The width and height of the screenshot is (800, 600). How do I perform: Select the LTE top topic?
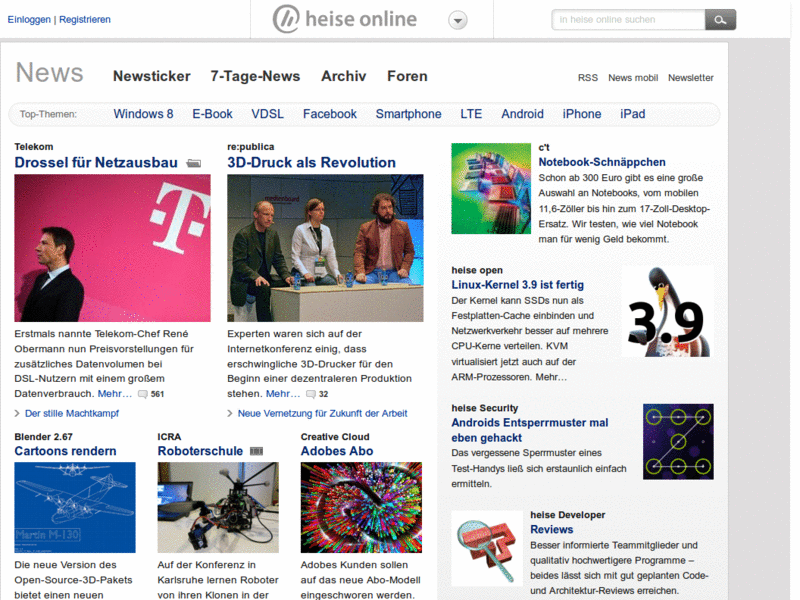click(x=471, y=114)
